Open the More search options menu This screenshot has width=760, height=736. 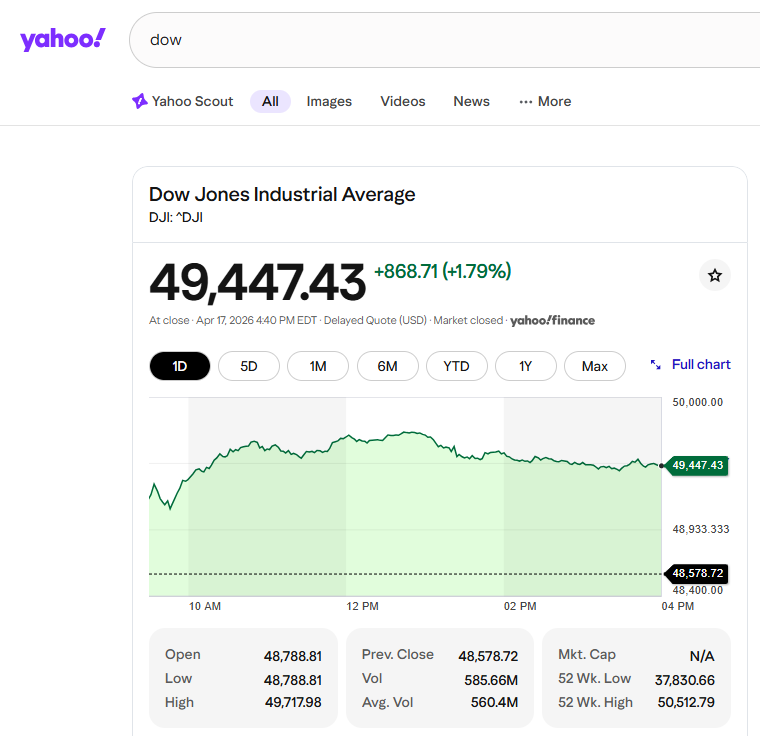[545, 101]
